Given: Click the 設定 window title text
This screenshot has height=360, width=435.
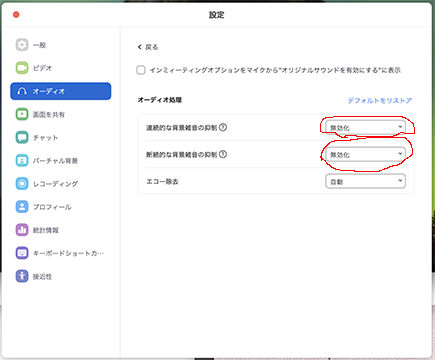Looking at the screenshot, I should pyautogui.click(x=217, y=15).
